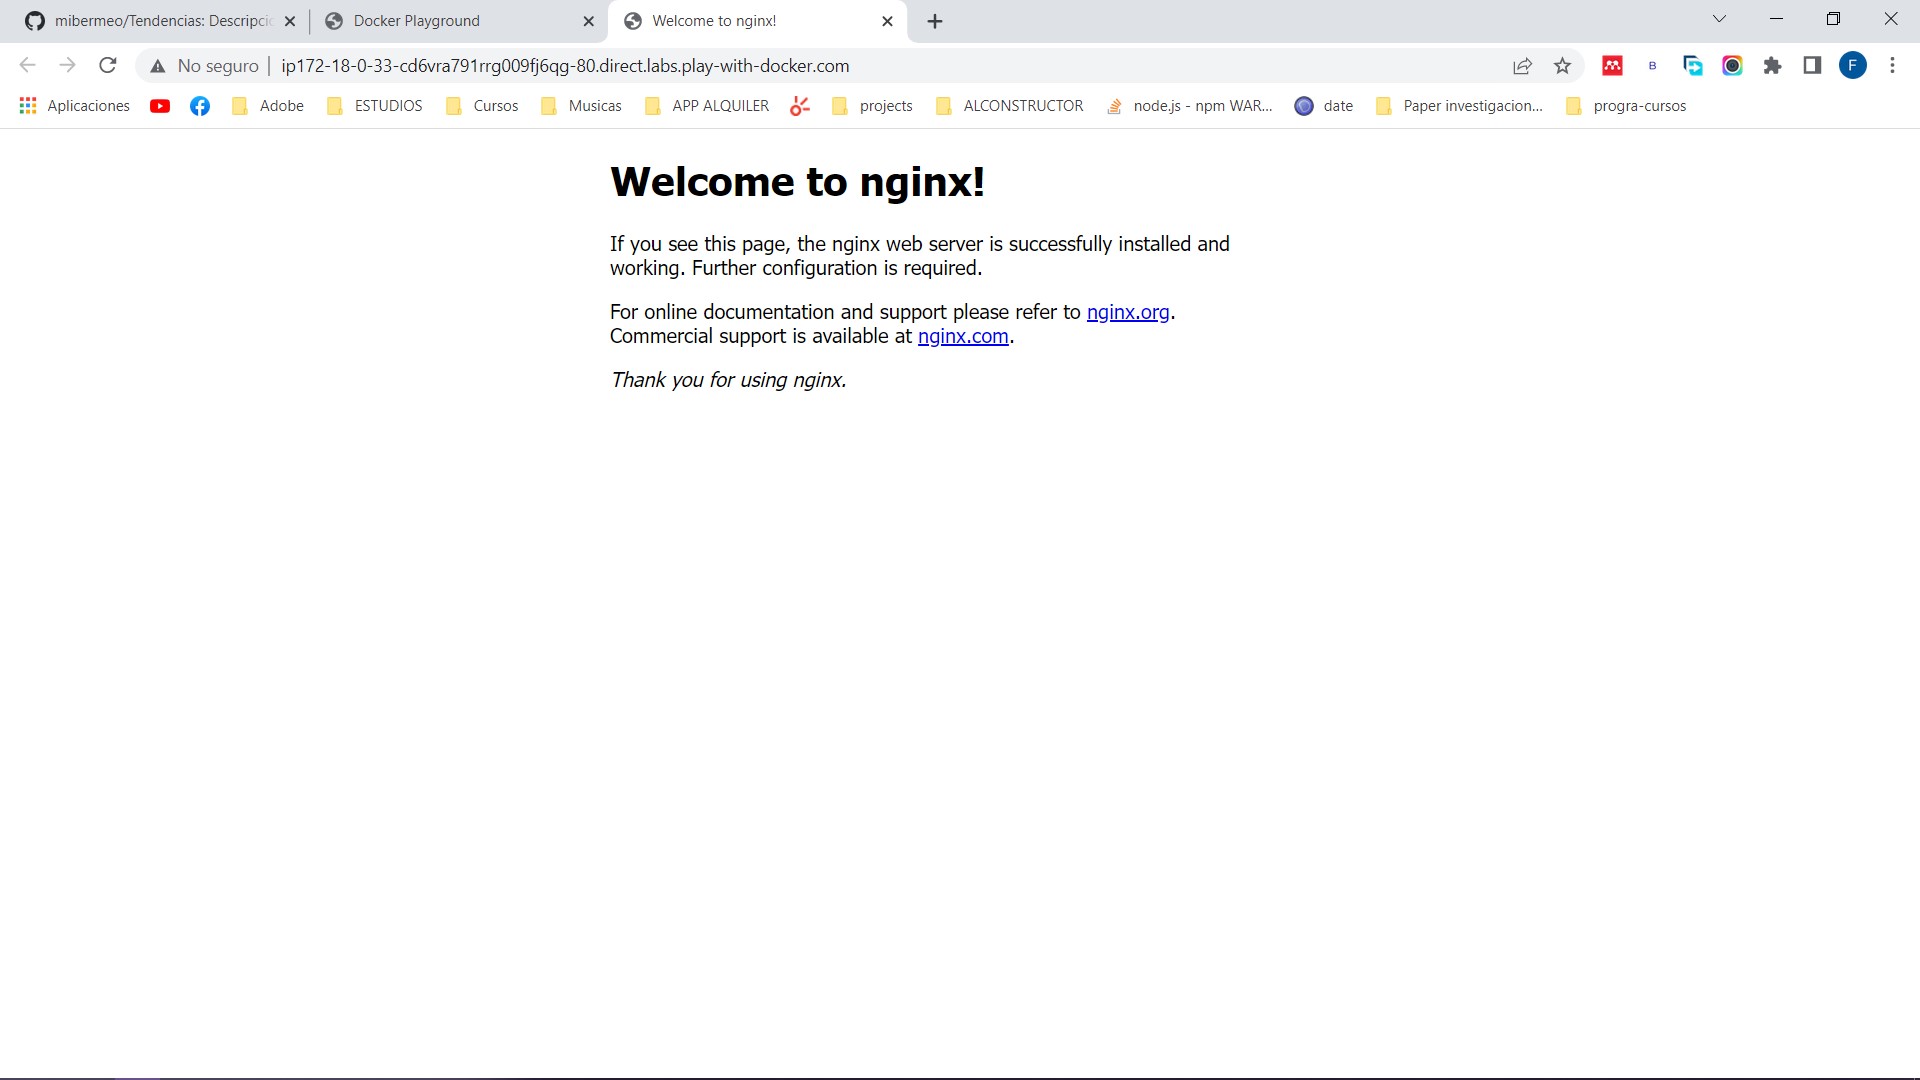Open the user profile avatar
Screen dimensions: 1920x1080
pyautogui.click(x=1852, y=66)
